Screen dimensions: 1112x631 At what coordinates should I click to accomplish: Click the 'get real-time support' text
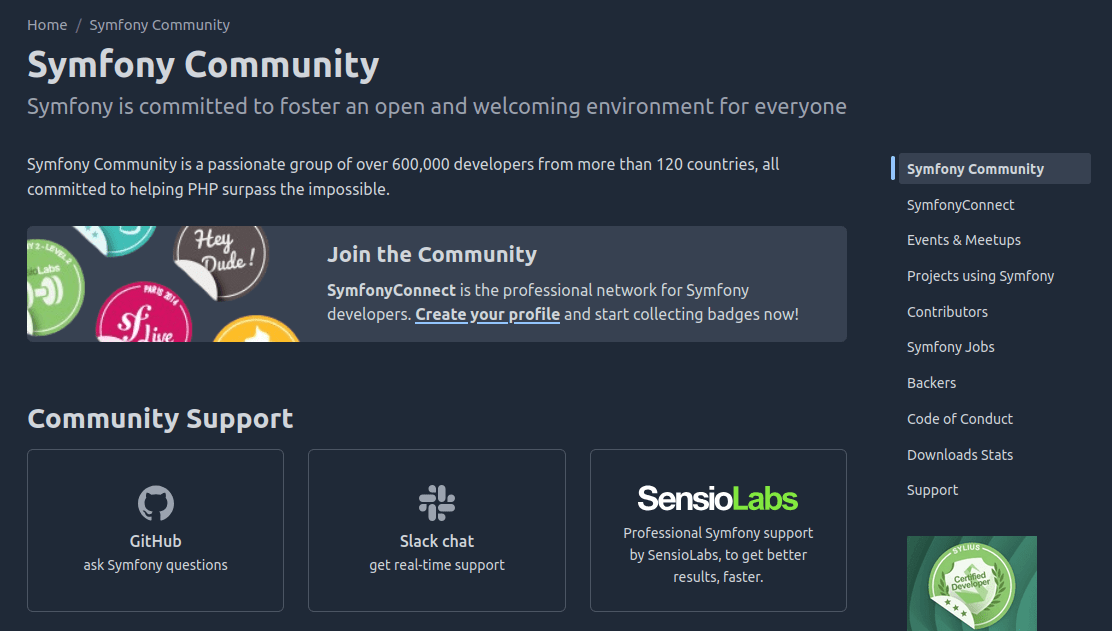(x=437, y=565)
